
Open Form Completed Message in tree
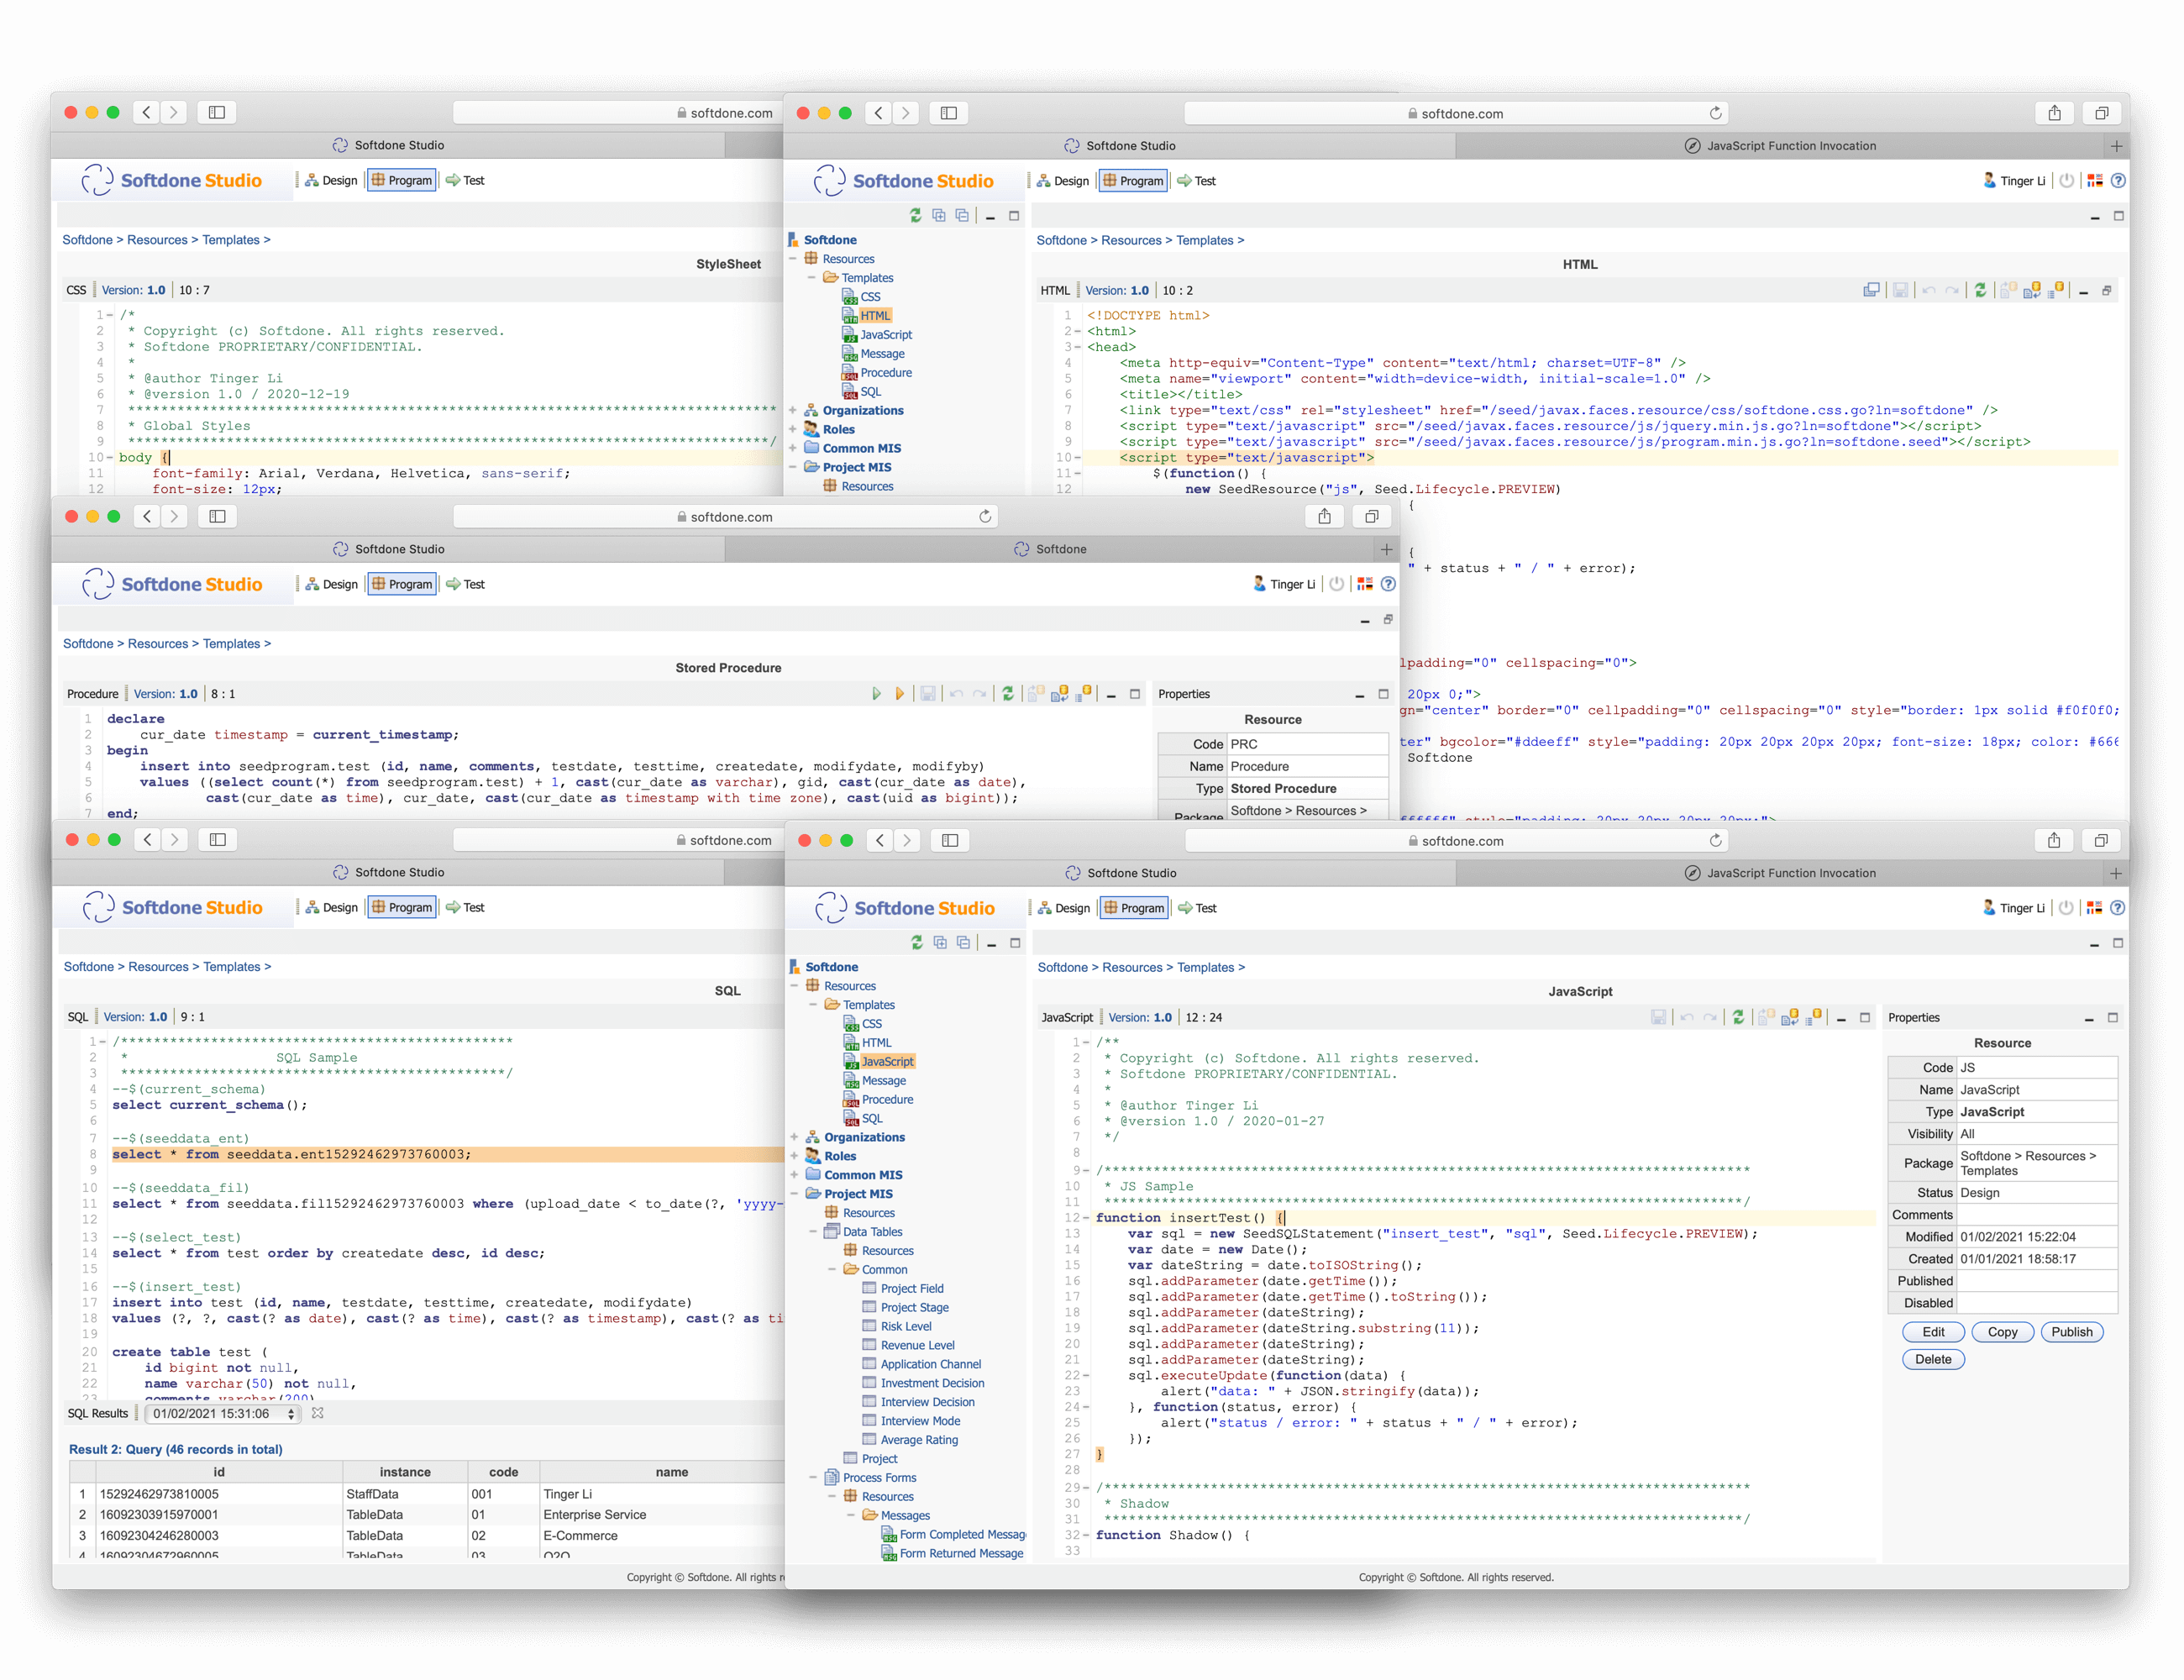coord(963,1535)
